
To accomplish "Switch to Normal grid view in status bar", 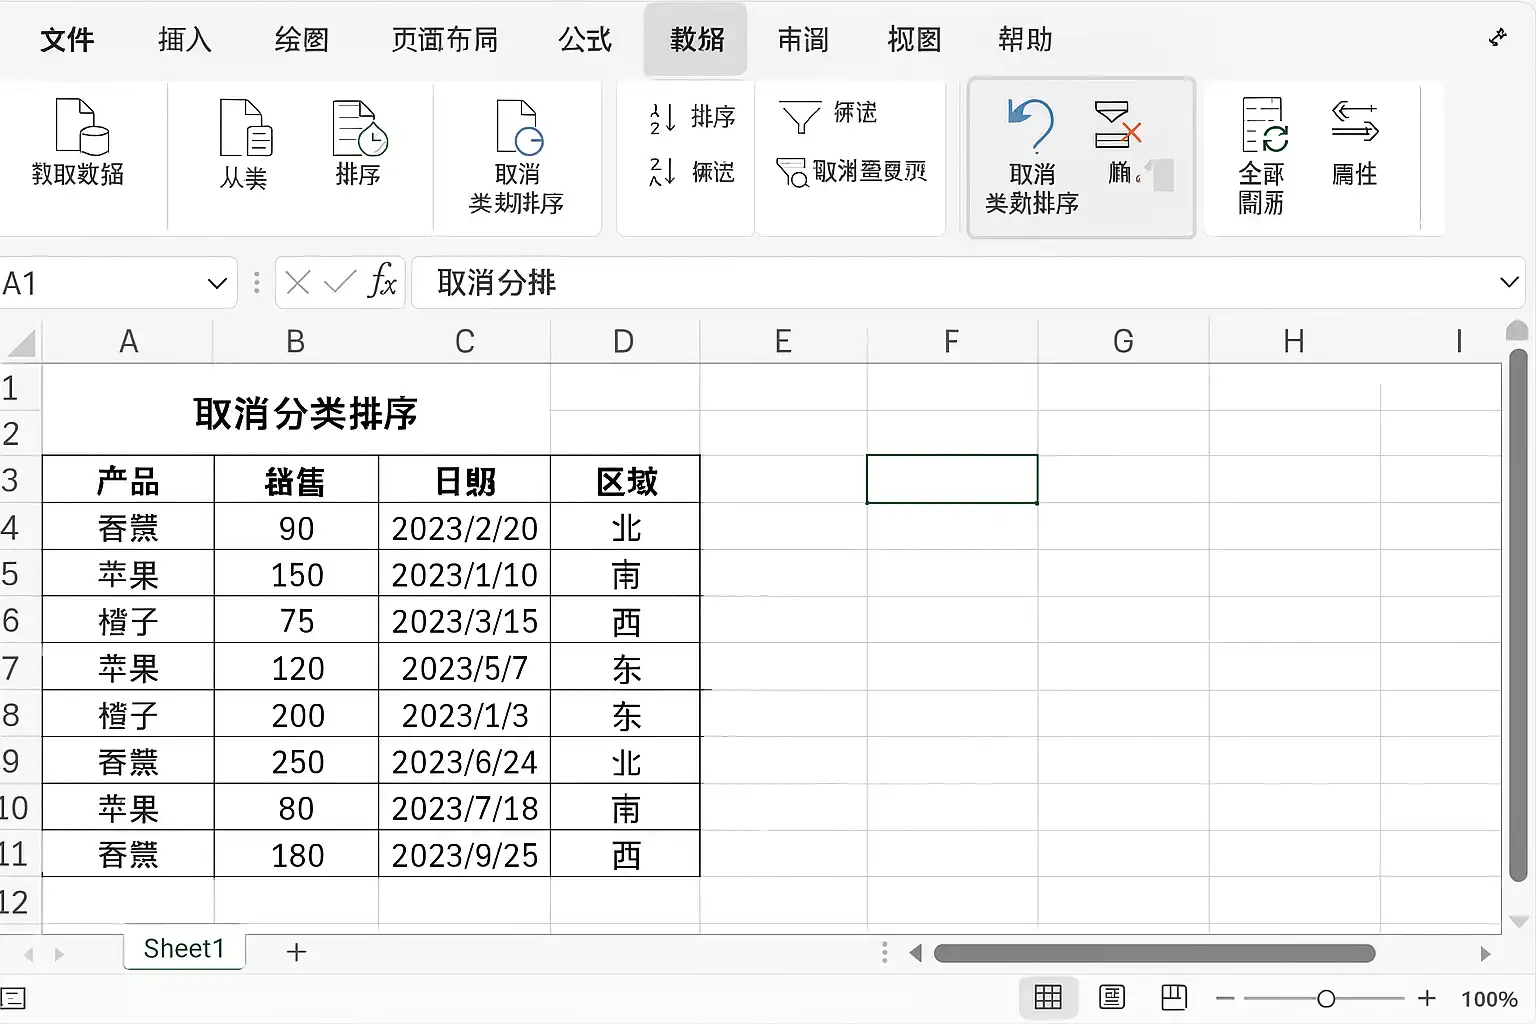I will coord(1048,997).
